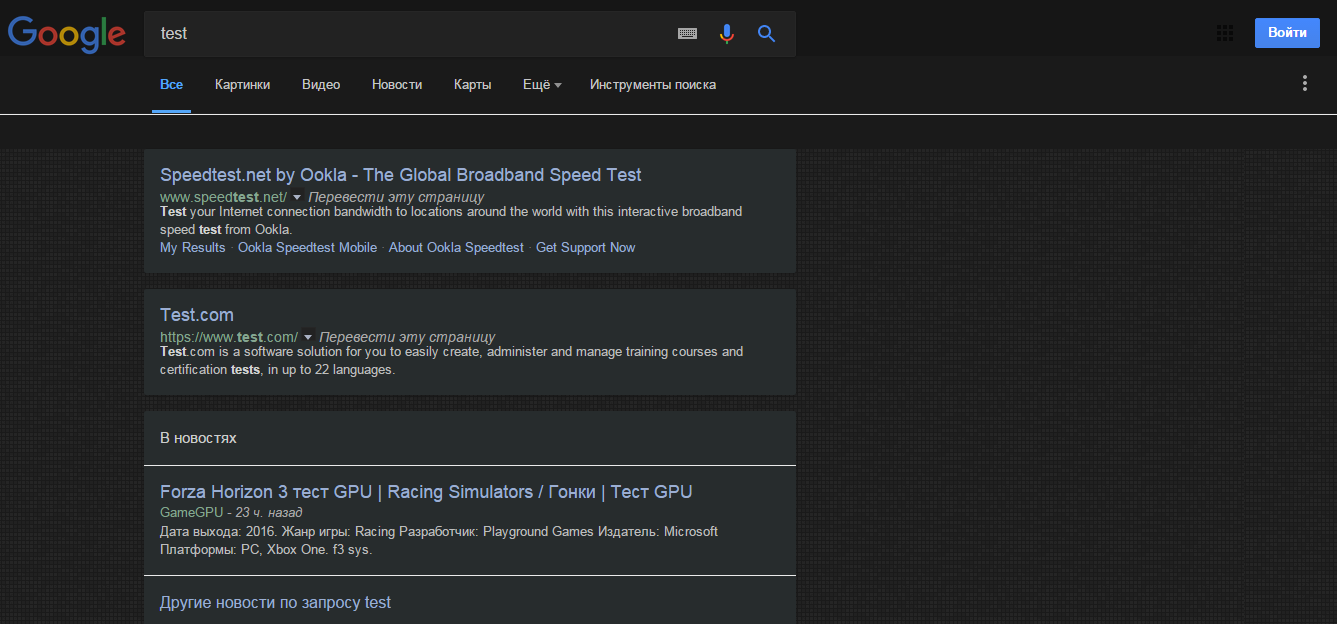Click the GameGPU source label

point(191,513)
